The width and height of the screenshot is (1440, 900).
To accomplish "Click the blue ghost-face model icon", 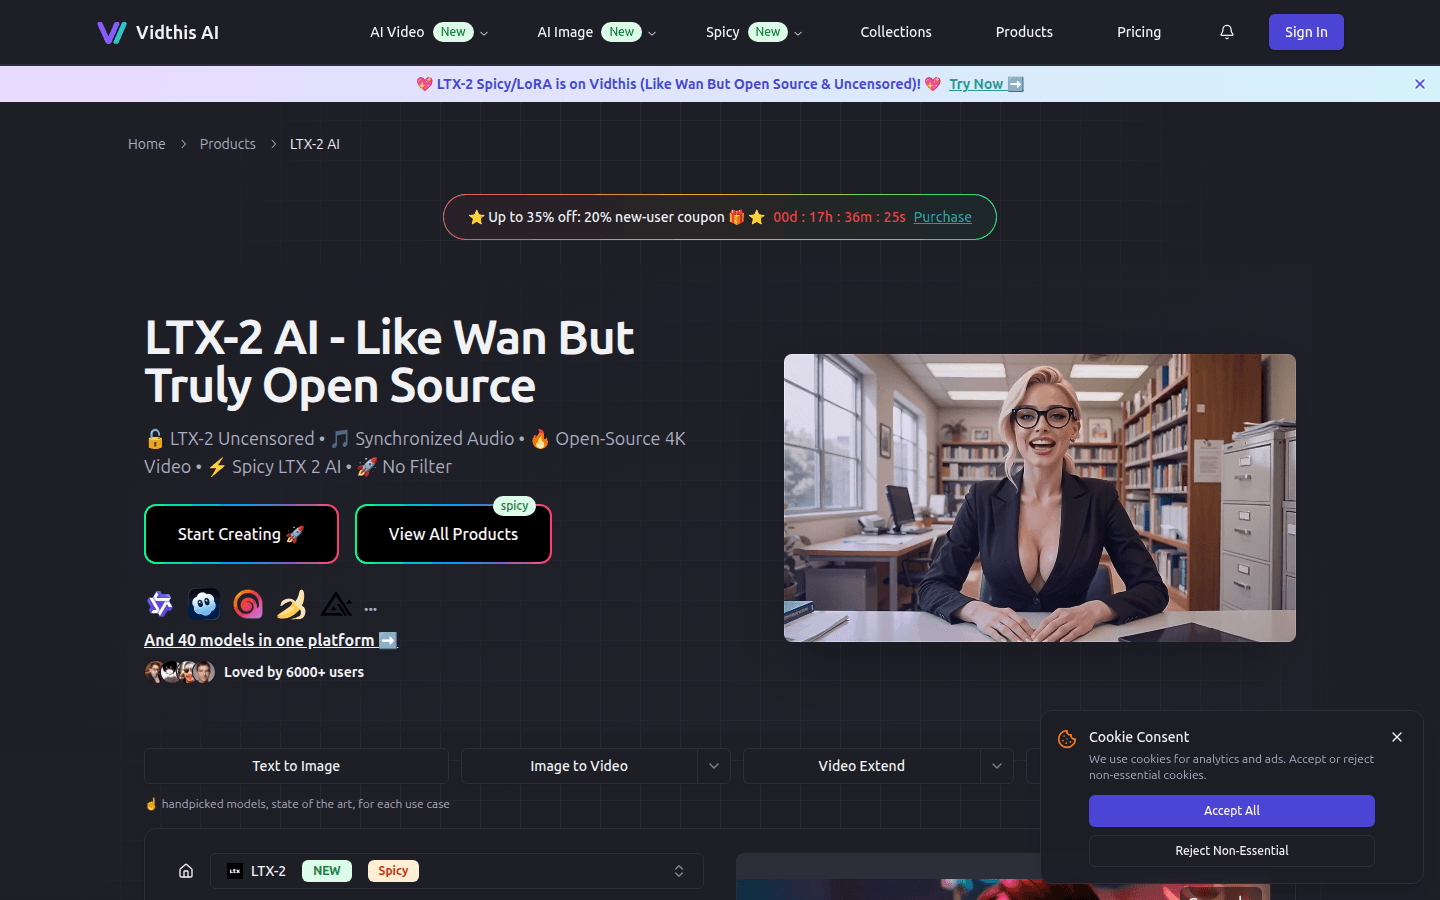I will pyautogui.click(x=204, y=604).
